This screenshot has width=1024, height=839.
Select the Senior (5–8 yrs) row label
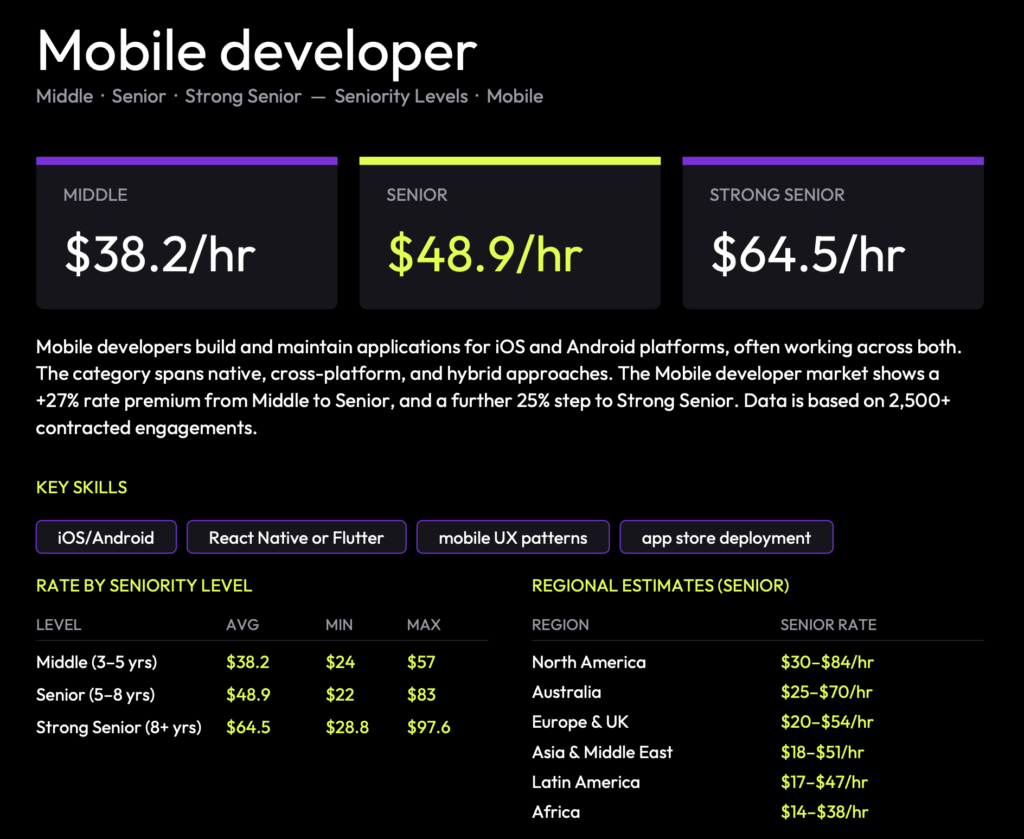point(95,695)
